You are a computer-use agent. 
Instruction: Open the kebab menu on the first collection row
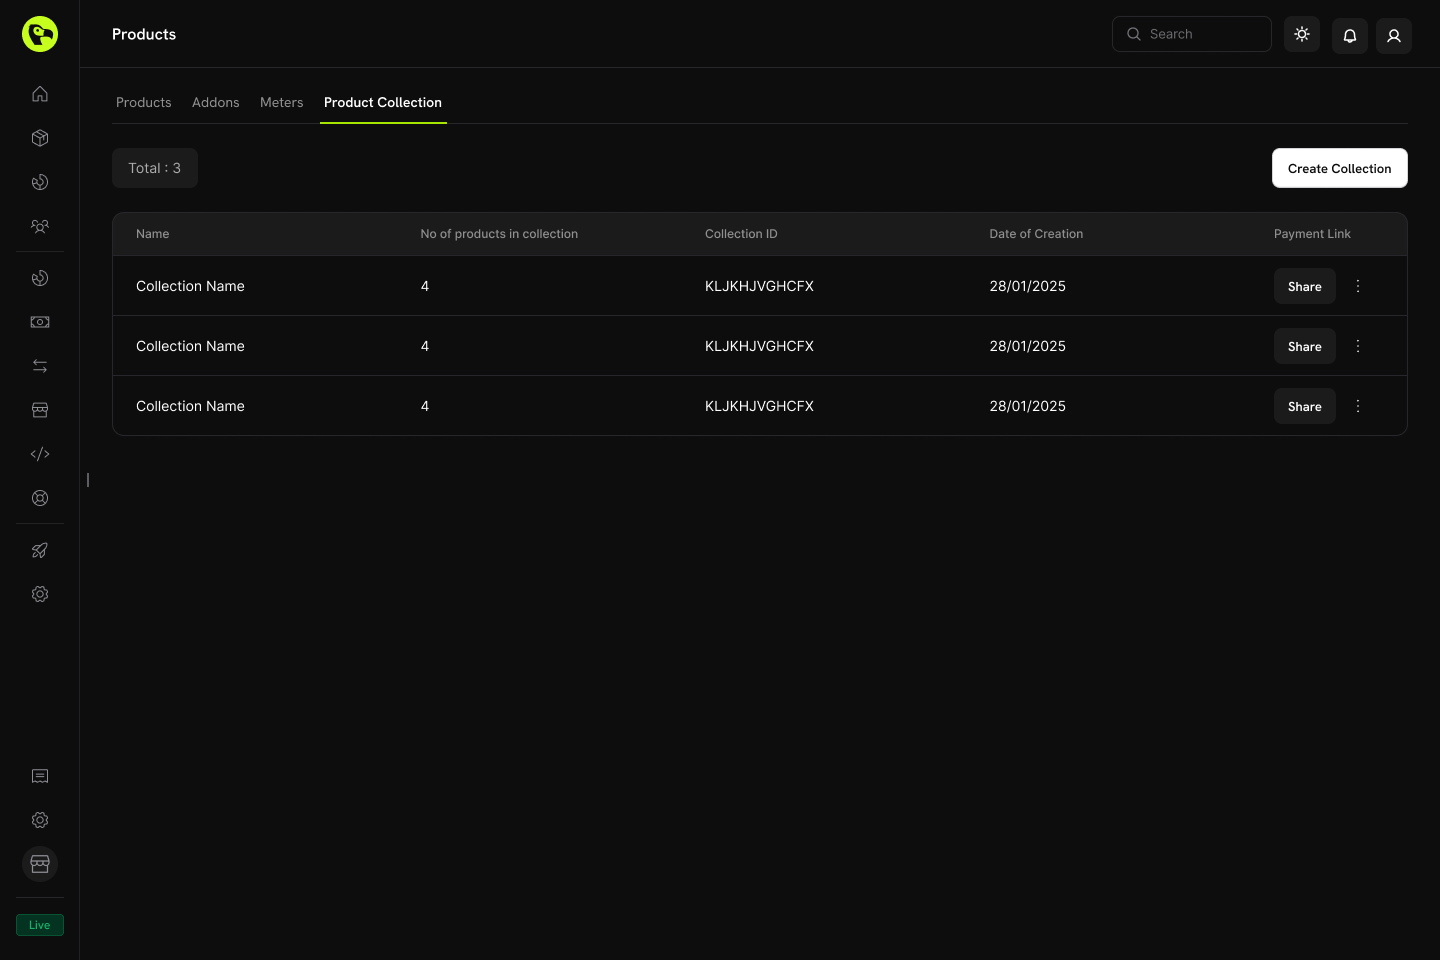(1358, 286)
